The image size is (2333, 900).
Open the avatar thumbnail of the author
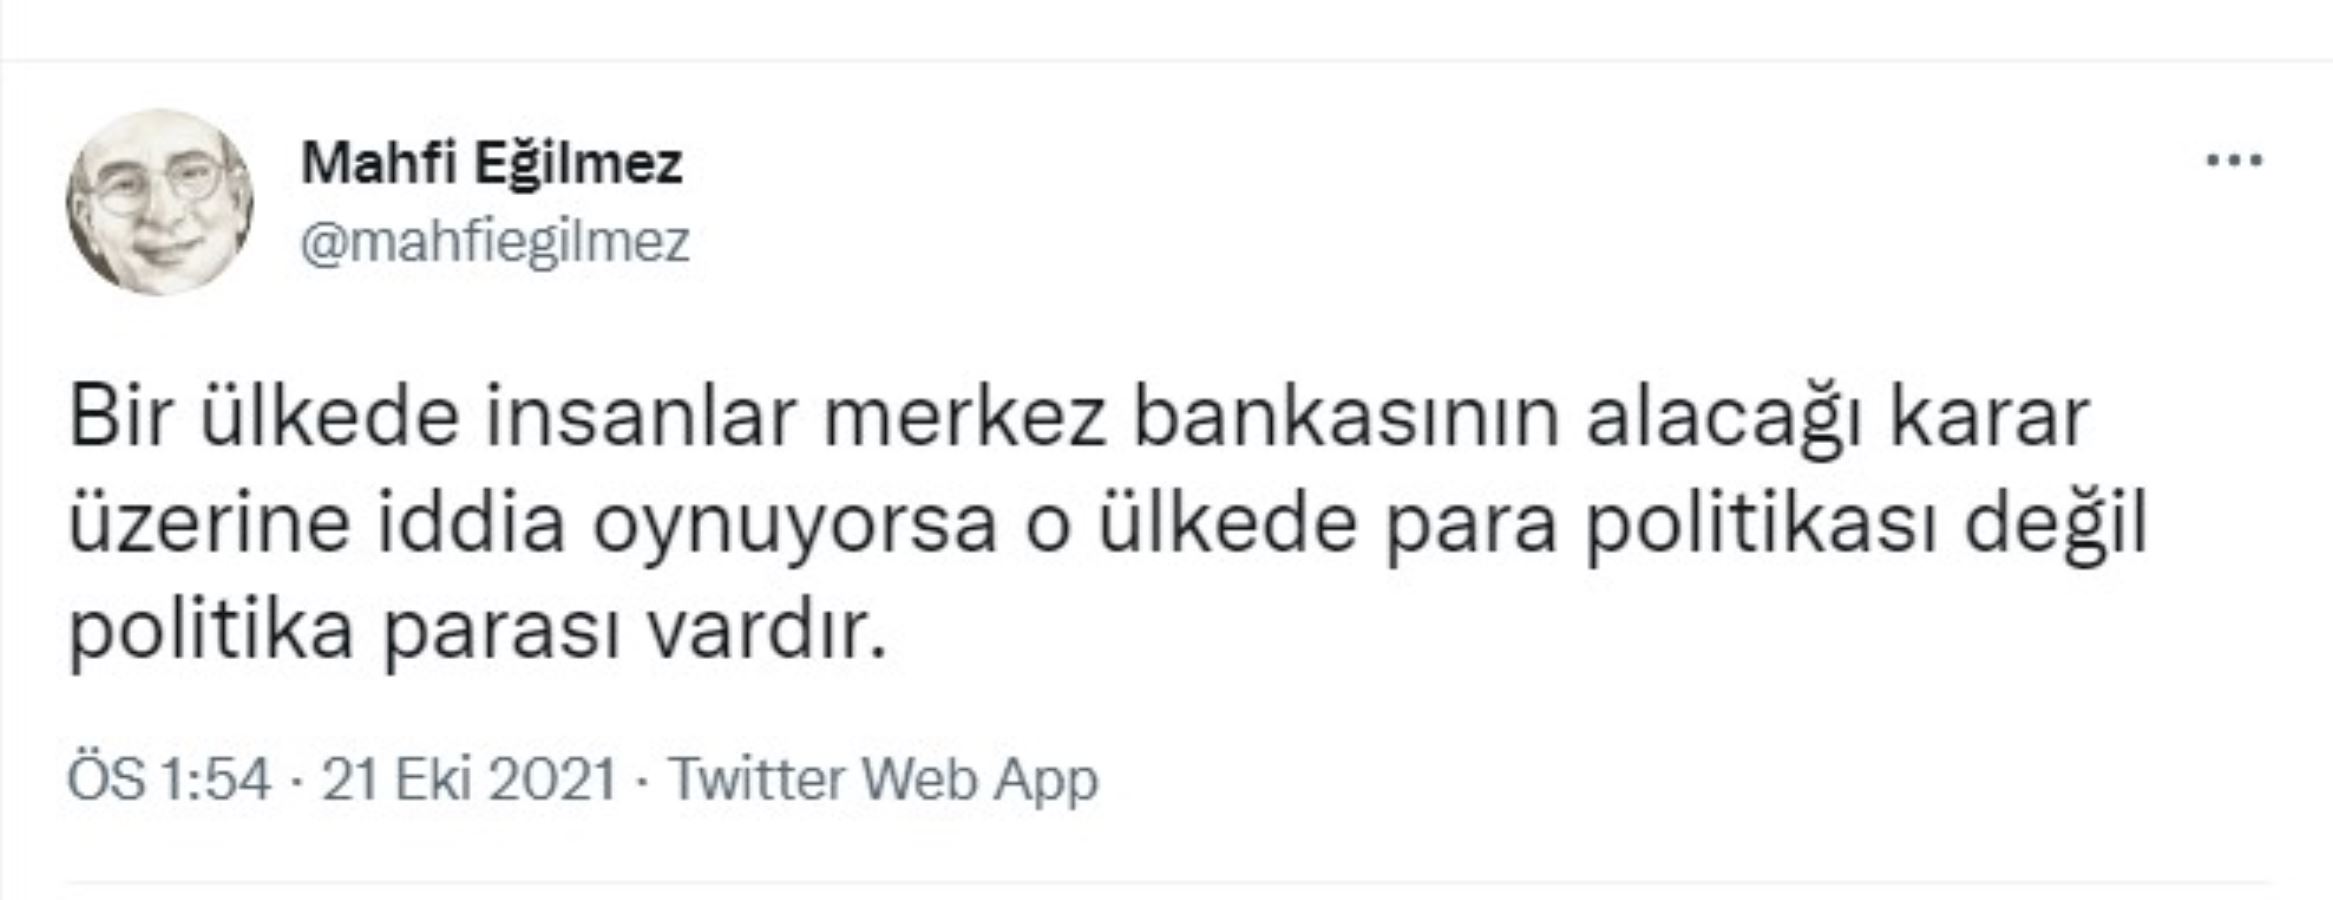pyautogui.click(x=163, y=200)
